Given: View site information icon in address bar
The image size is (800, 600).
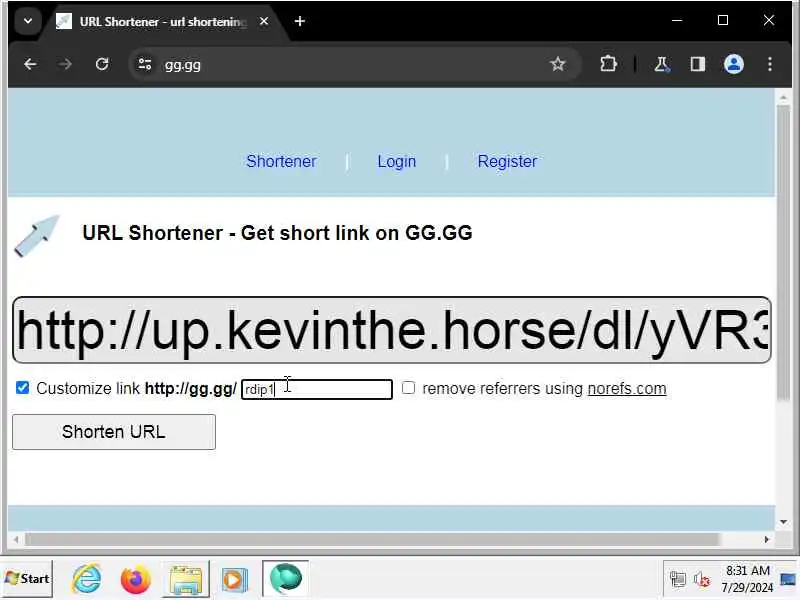Looking at the screenshot, I should coord(145,64).
